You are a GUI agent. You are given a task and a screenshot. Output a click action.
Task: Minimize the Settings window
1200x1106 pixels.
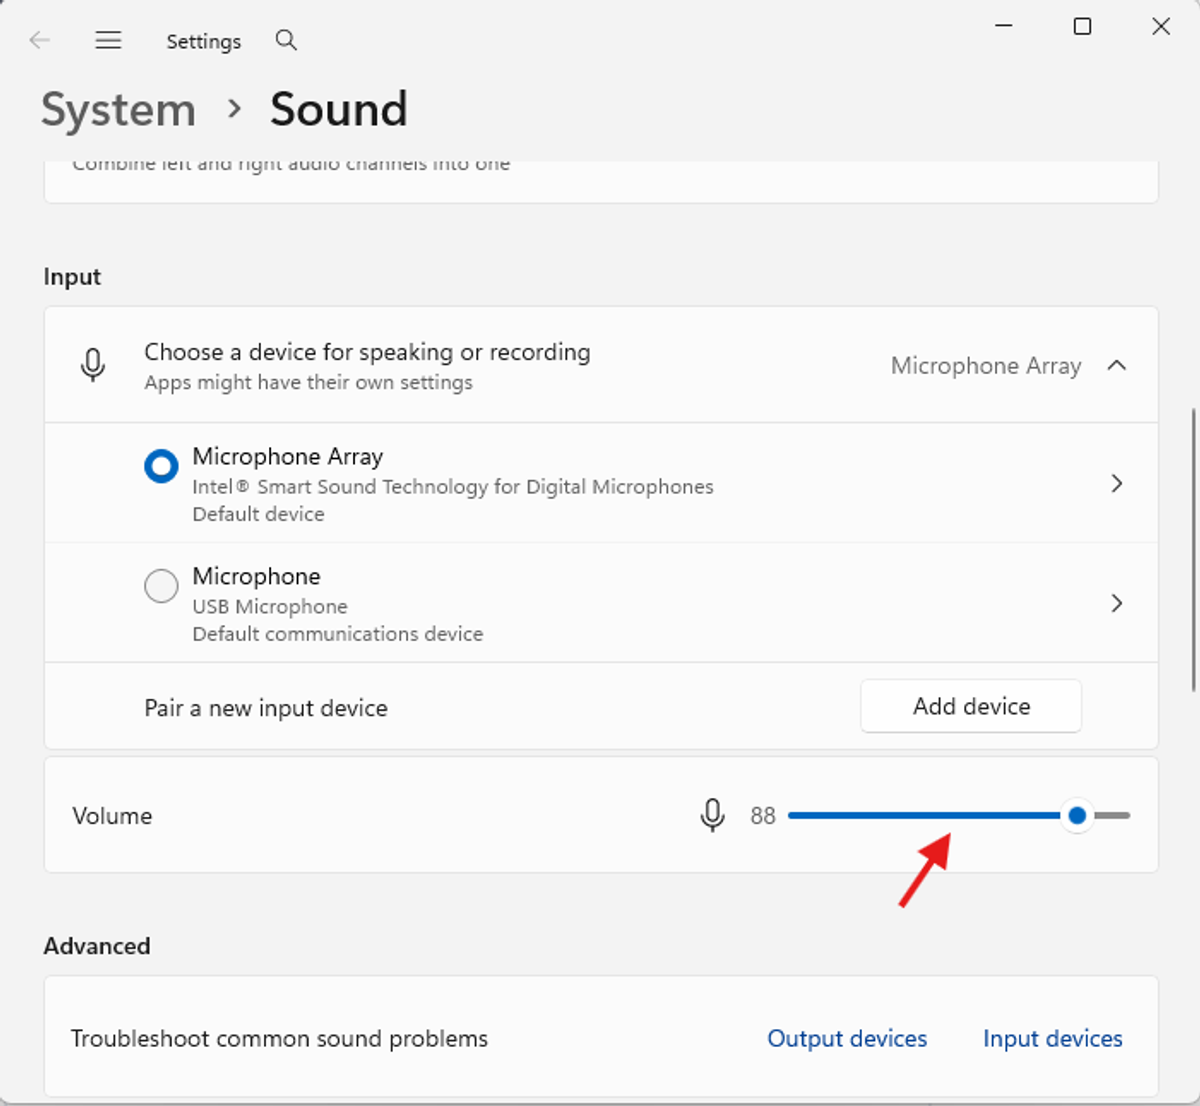[x=1004, y=26]
